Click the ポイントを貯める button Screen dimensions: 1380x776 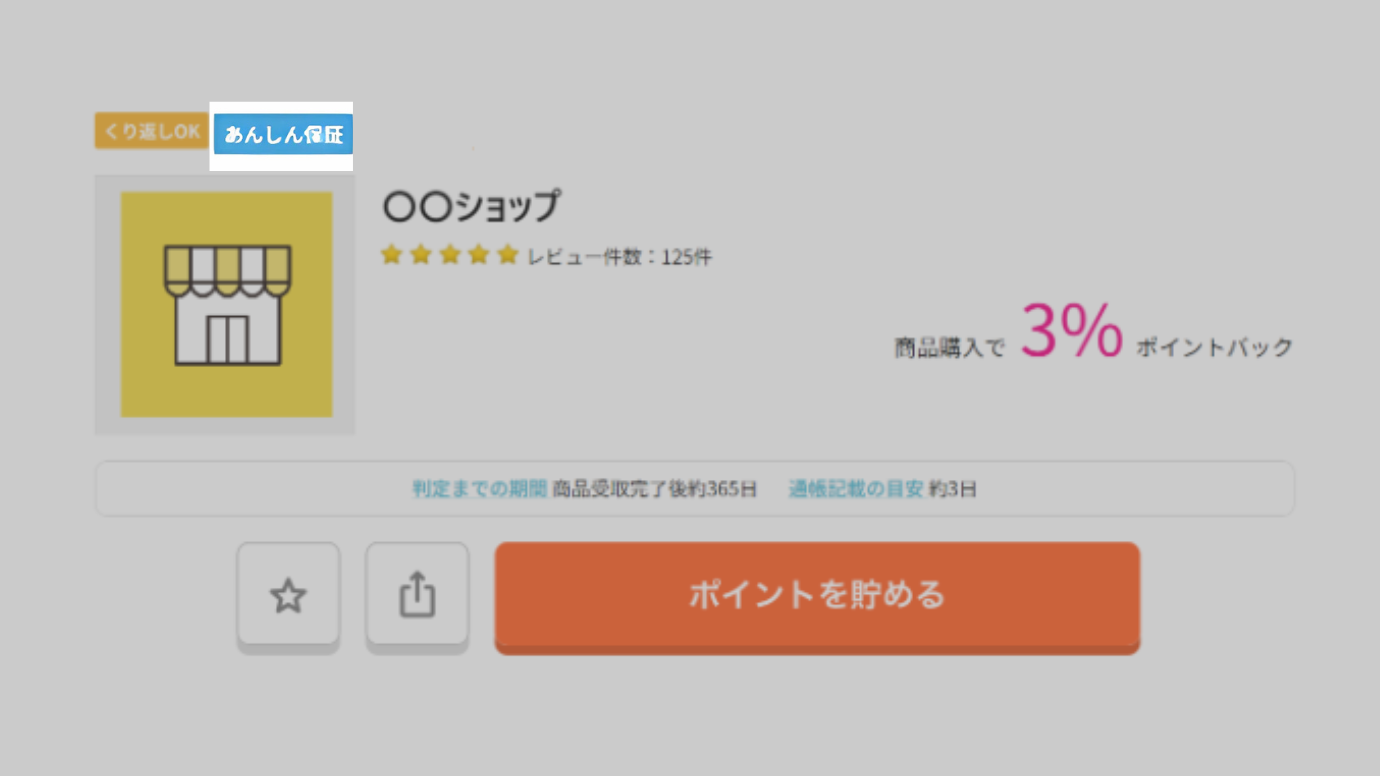(817, 596)
